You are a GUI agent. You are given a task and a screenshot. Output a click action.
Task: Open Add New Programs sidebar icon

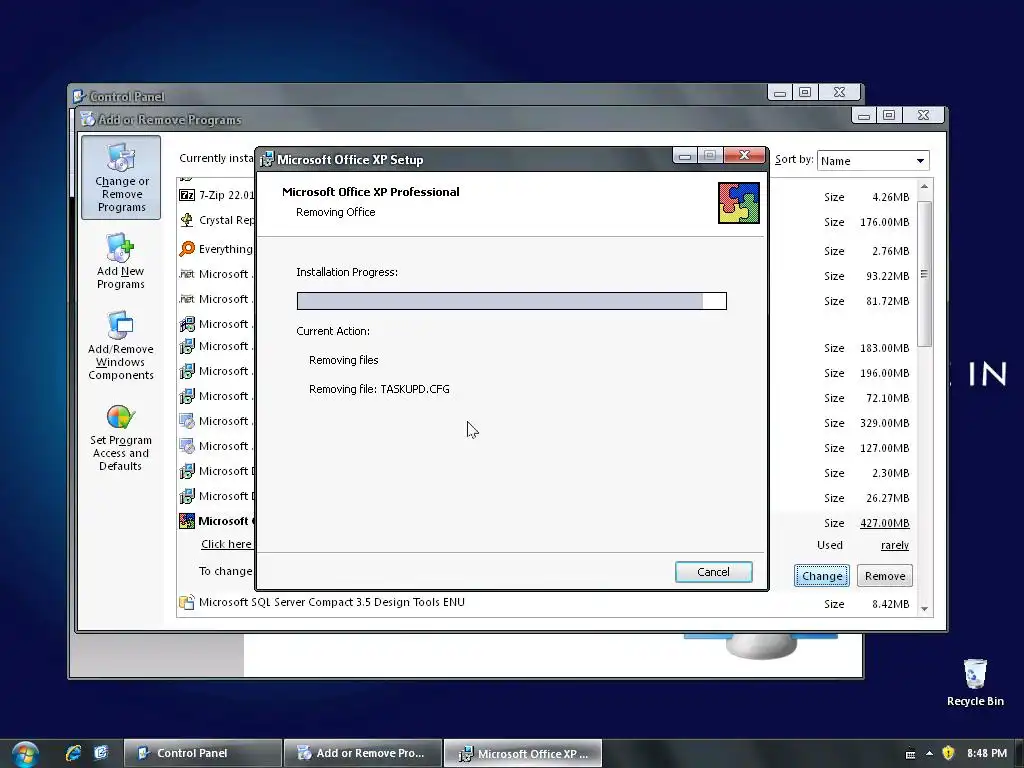pyautogui.click(x=121, y=262)
